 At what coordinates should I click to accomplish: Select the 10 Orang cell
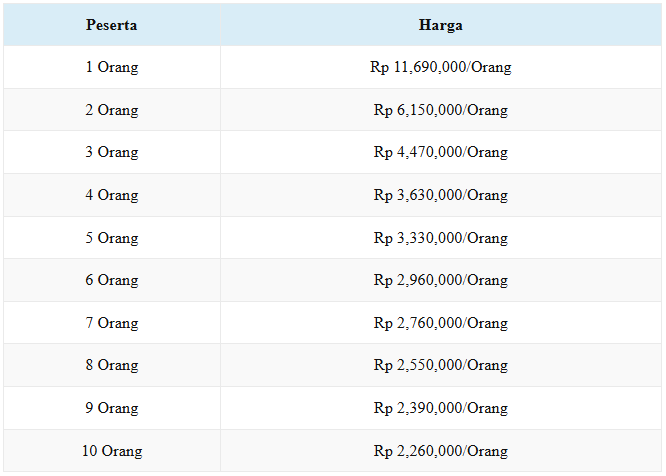click(112, 451)
